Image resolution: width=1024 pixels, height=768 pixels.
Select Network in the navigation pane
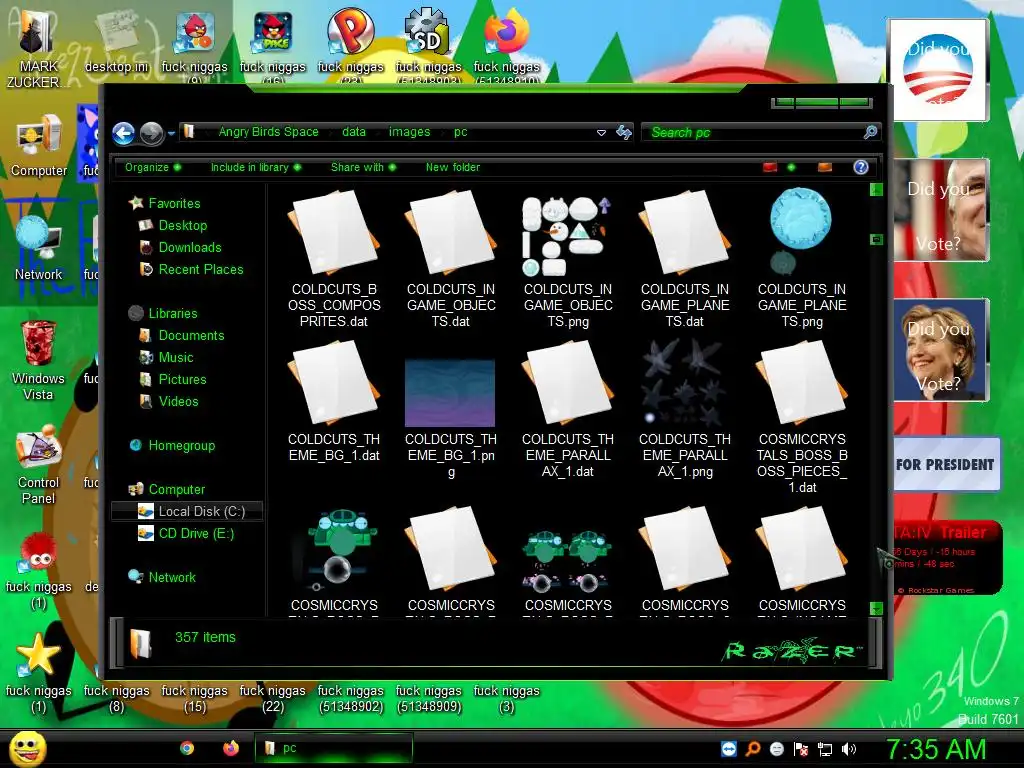click(x=172, y=577)
